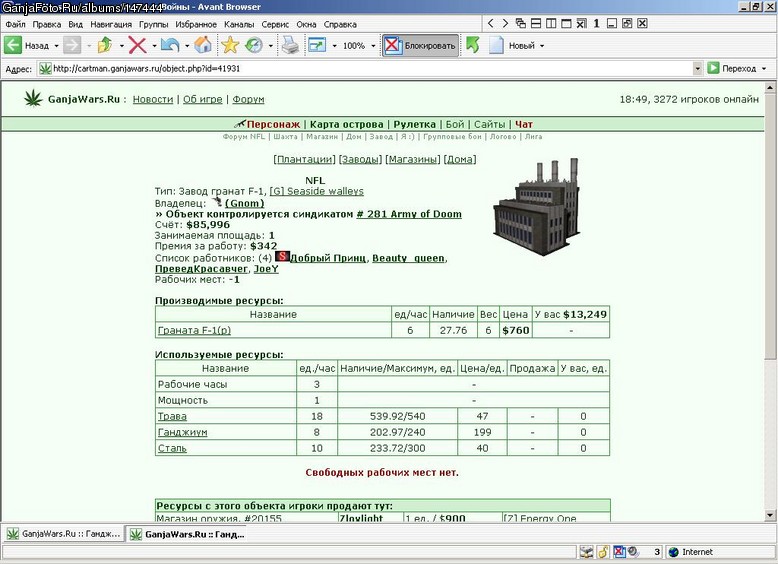Viewport: 778px width, 564px height.
Task: Open syndicate # 281 Army of Doom
Action: coord(409,214)
